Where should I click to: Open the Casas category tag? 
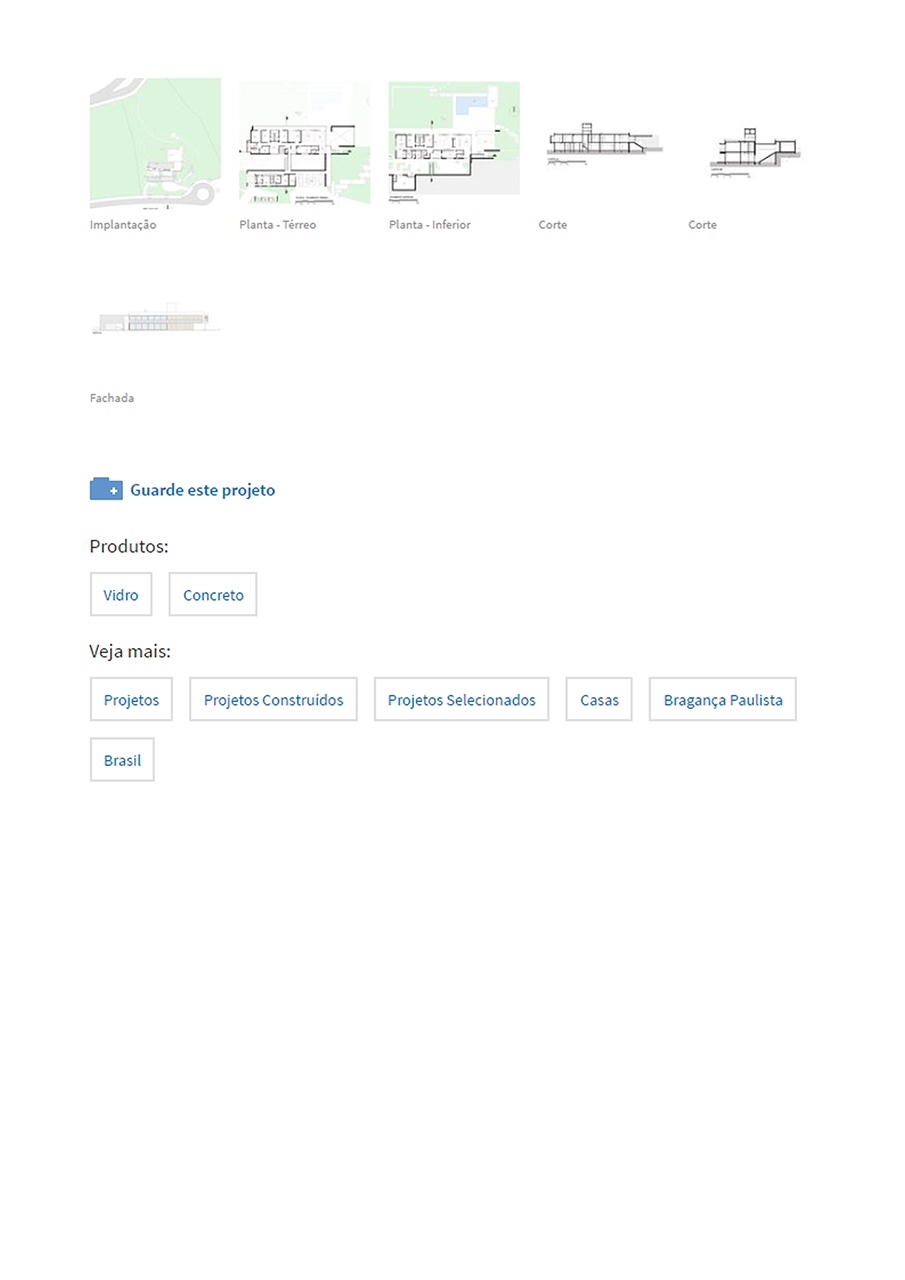pos(599,699)
